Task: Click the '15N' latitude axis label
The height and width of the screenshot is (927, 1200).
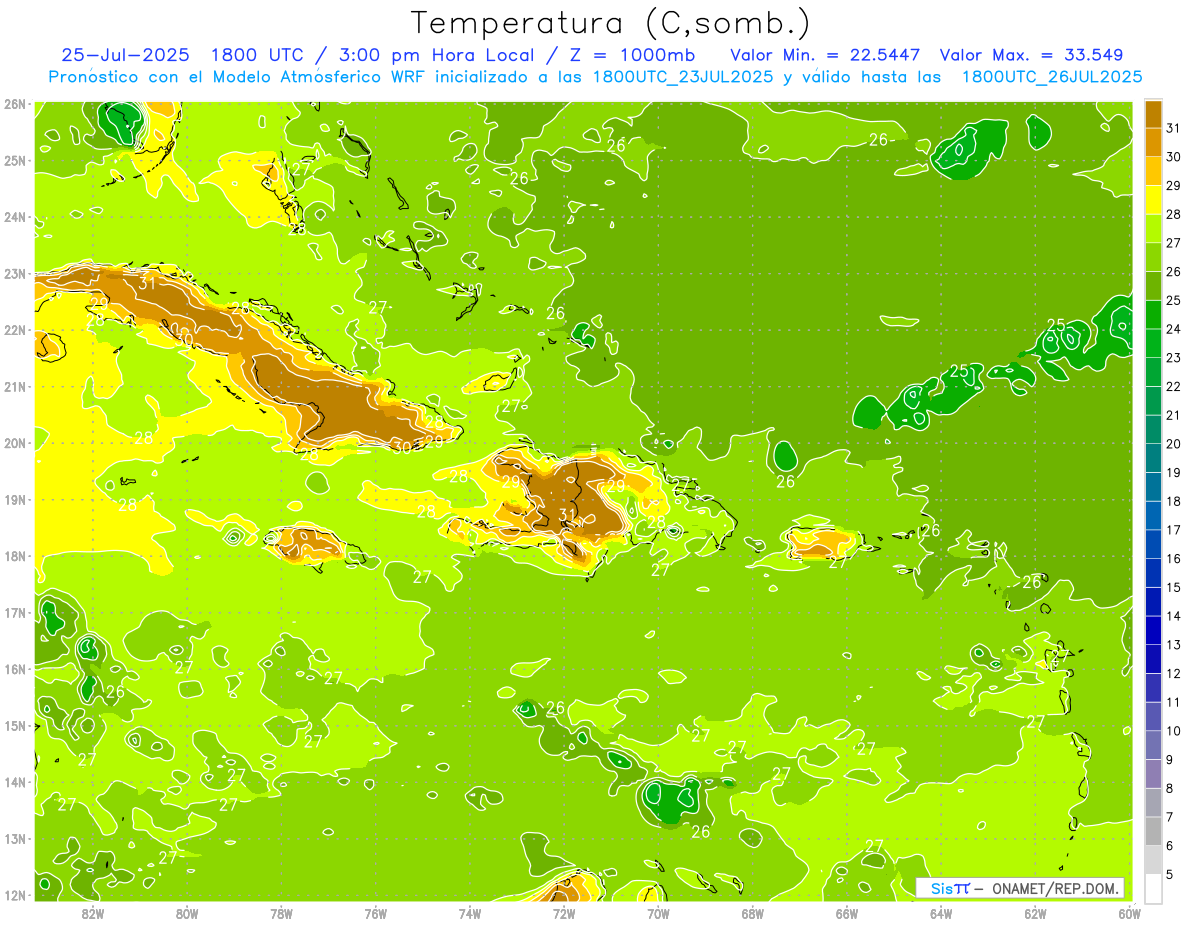Action: pos(15,725)
